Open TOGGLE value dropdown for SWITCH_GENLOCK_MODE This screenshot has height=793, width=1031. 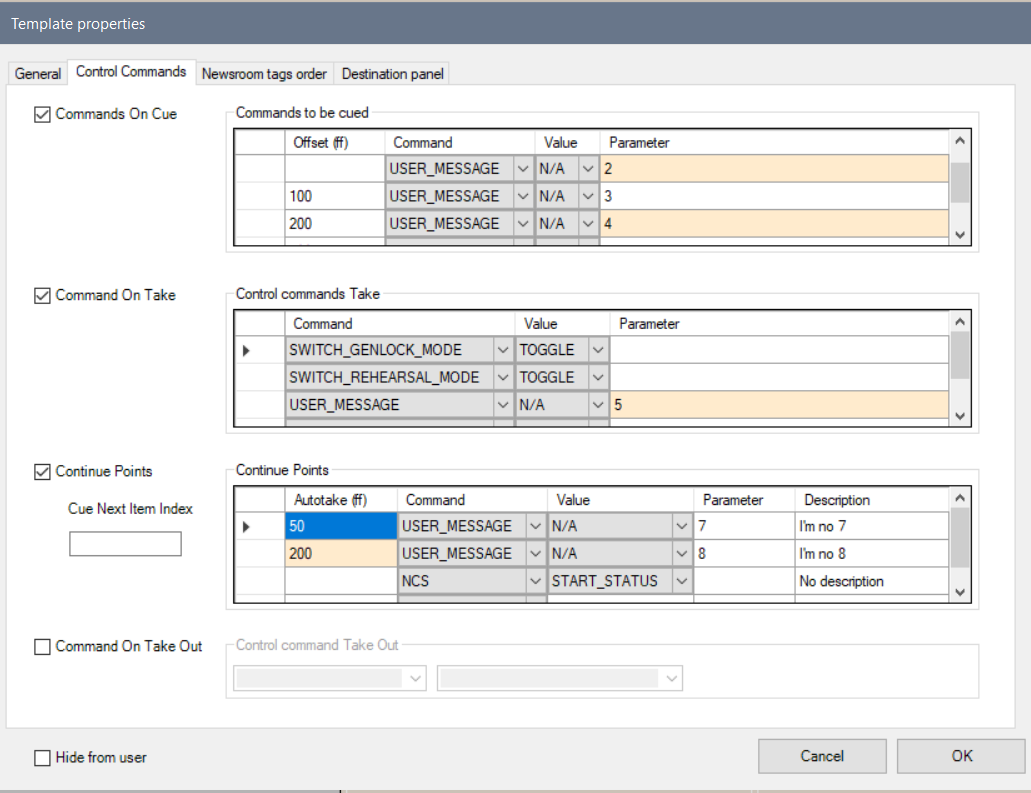pyautogui.click(x=597, y=350)
